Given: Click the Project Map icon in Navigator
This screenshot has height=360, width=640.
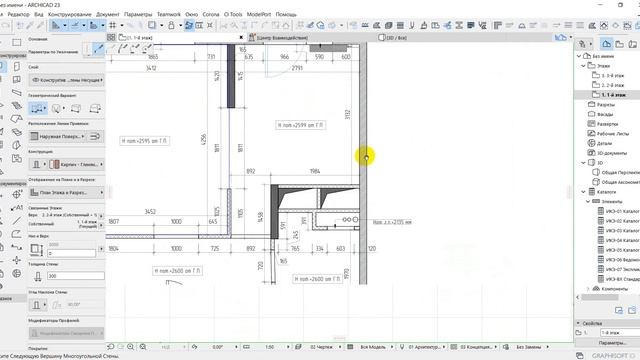Looking at the screenshot, I should click(607, 44).
